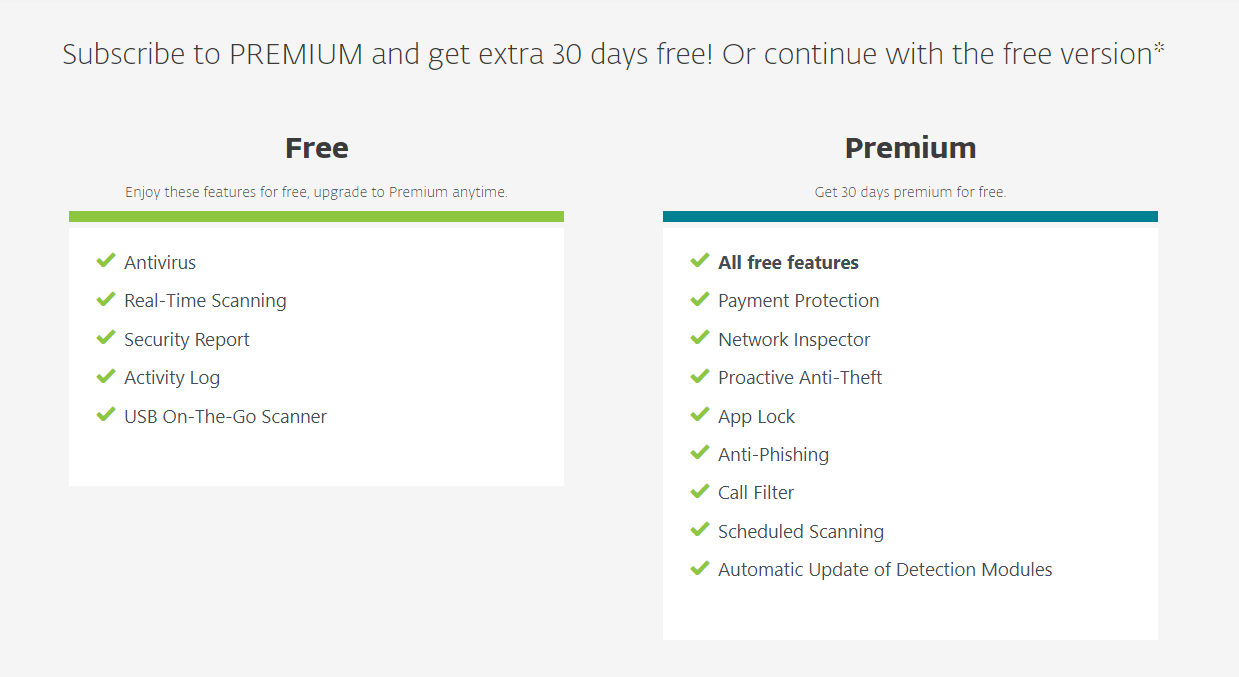Click the tick icon beside Payment Protection
1239x677 pixels.
(700, 299)
